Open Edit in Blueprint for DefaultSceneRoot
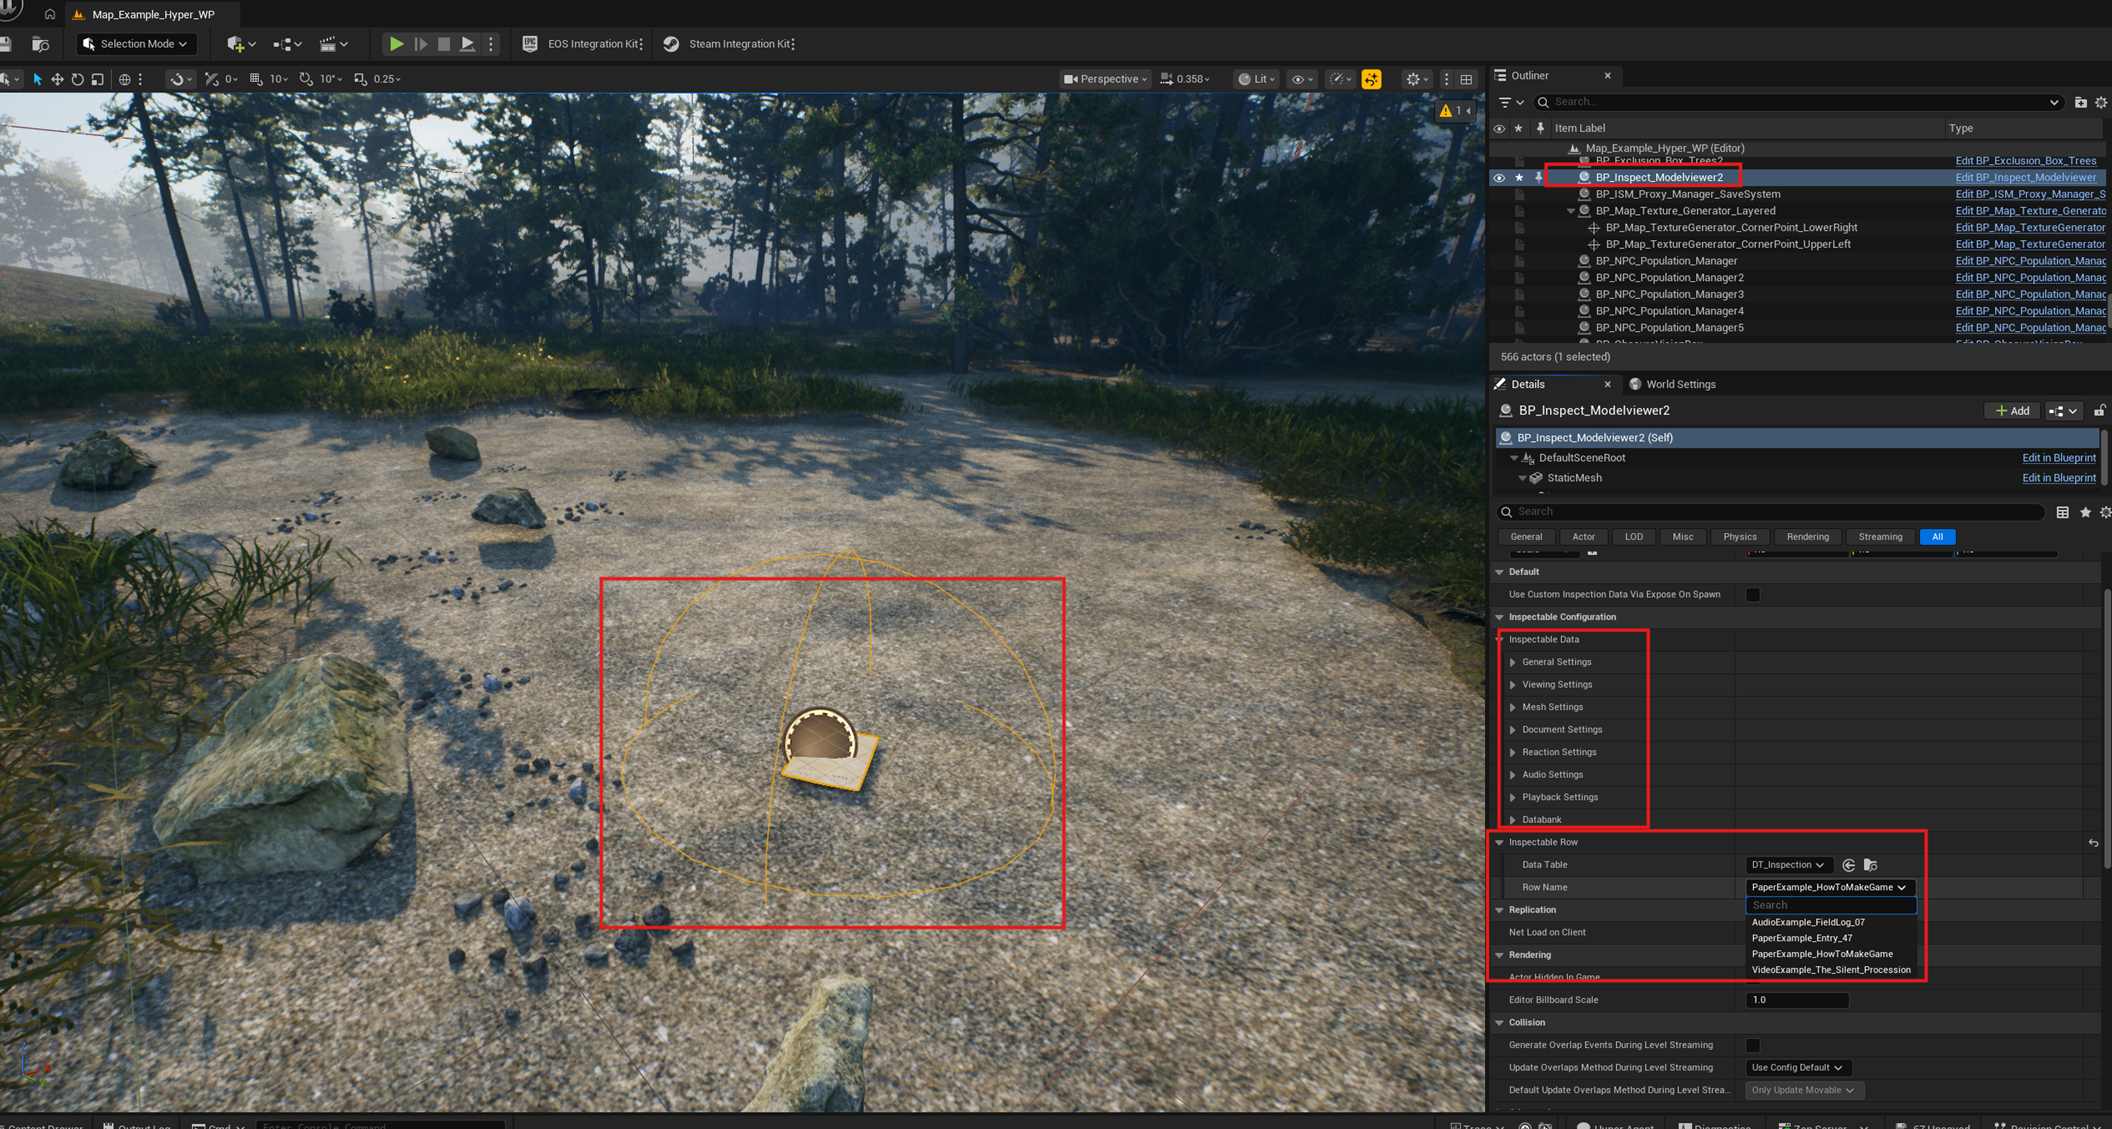The width and height of the screenshot is (2112, 1129). (x=2058, y=458)
